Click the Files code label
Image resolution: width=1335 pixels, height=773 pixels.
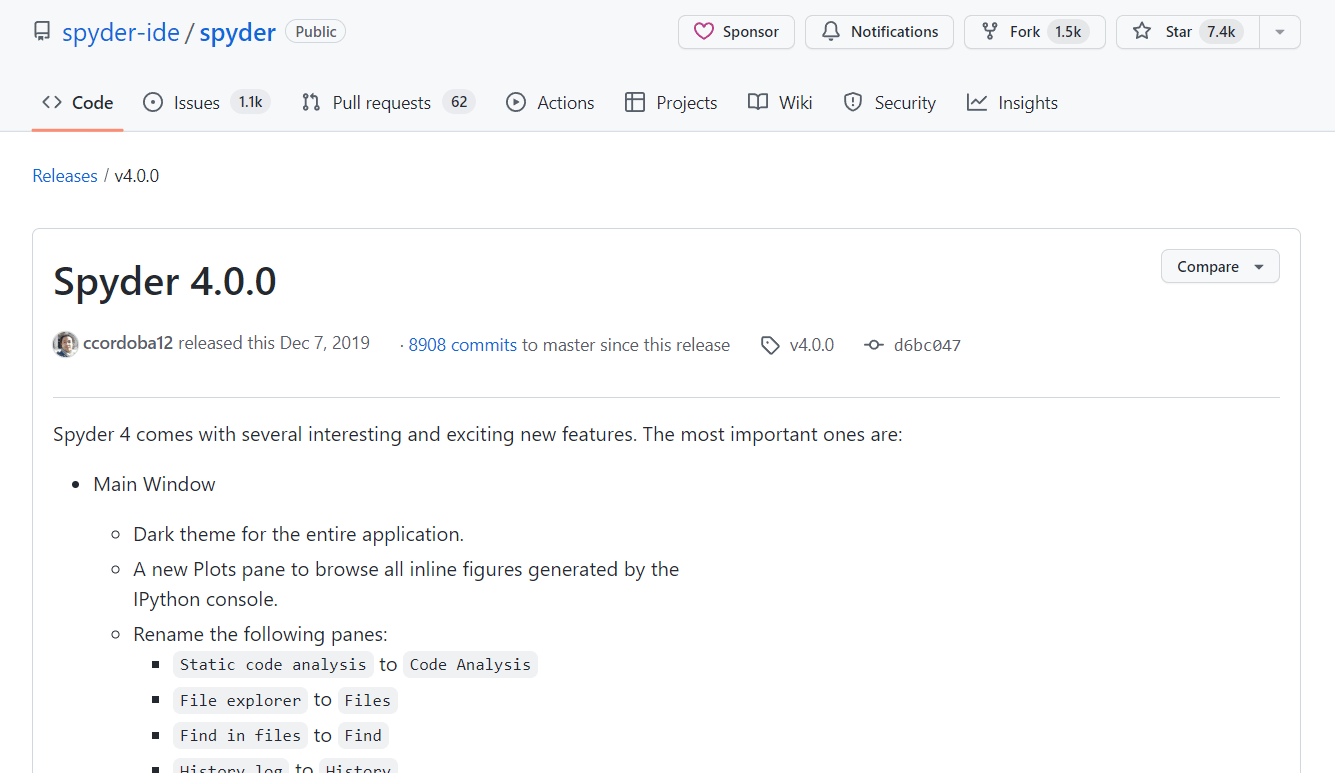click(368, 700)
